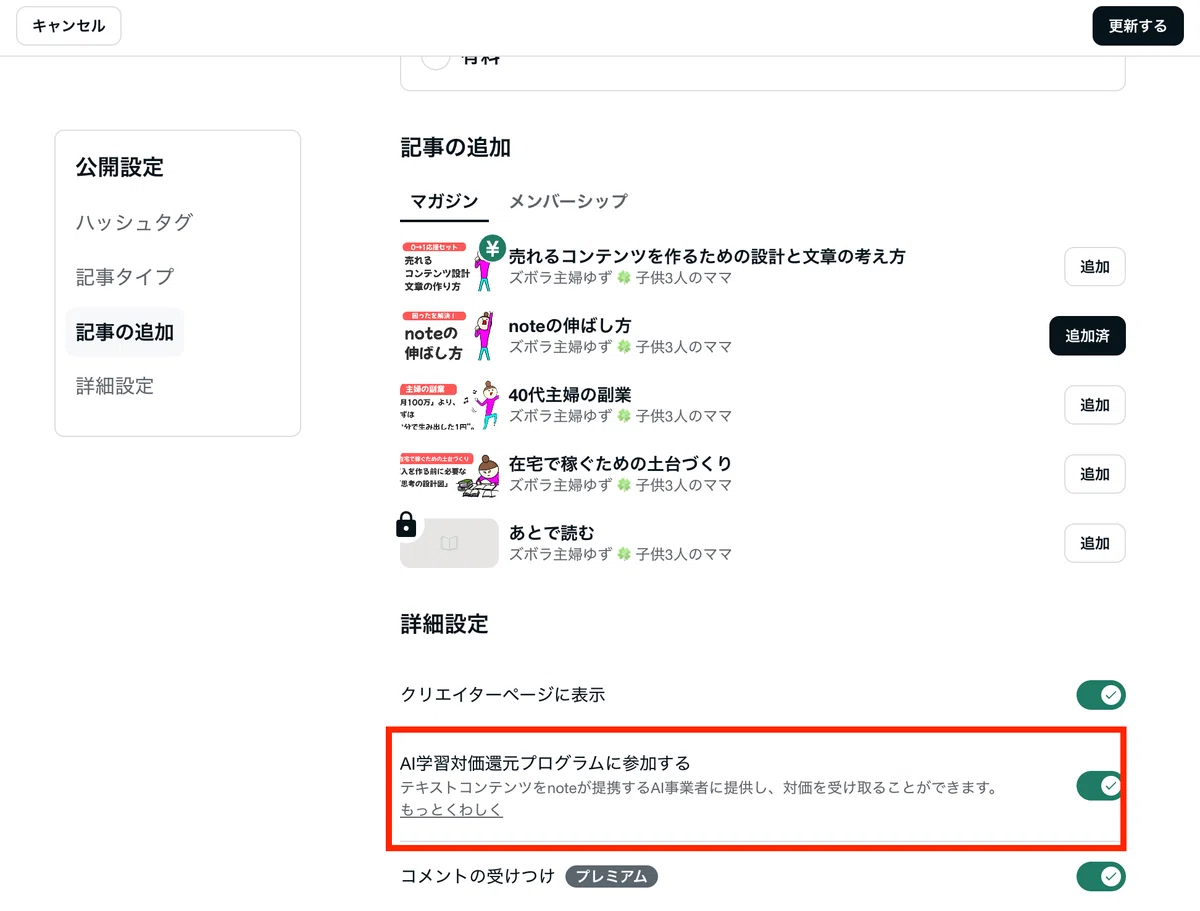Click author name under あとで読む
The image size is (1200, 911).
[620, 554]
